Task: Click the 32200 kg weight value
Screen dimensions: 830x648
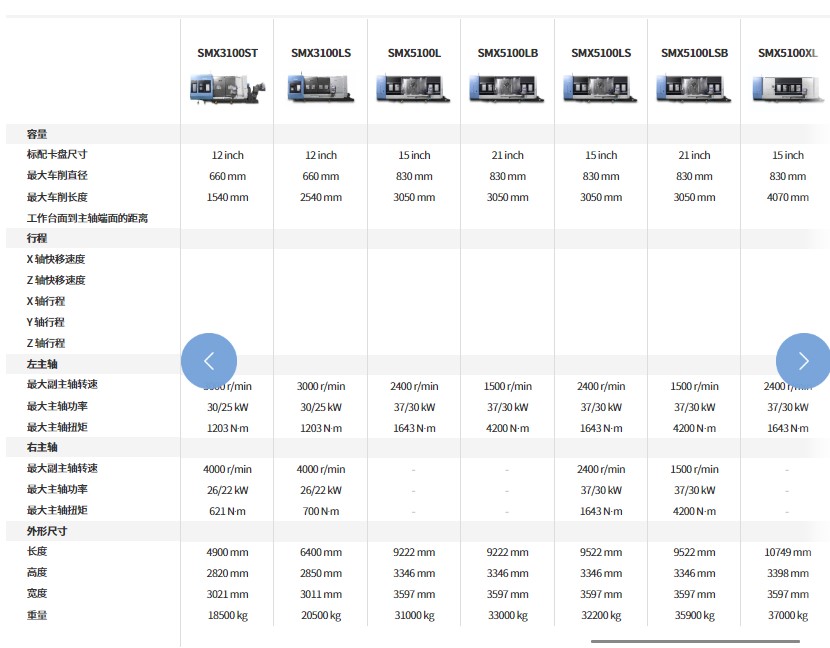Action: coord(601,616)
